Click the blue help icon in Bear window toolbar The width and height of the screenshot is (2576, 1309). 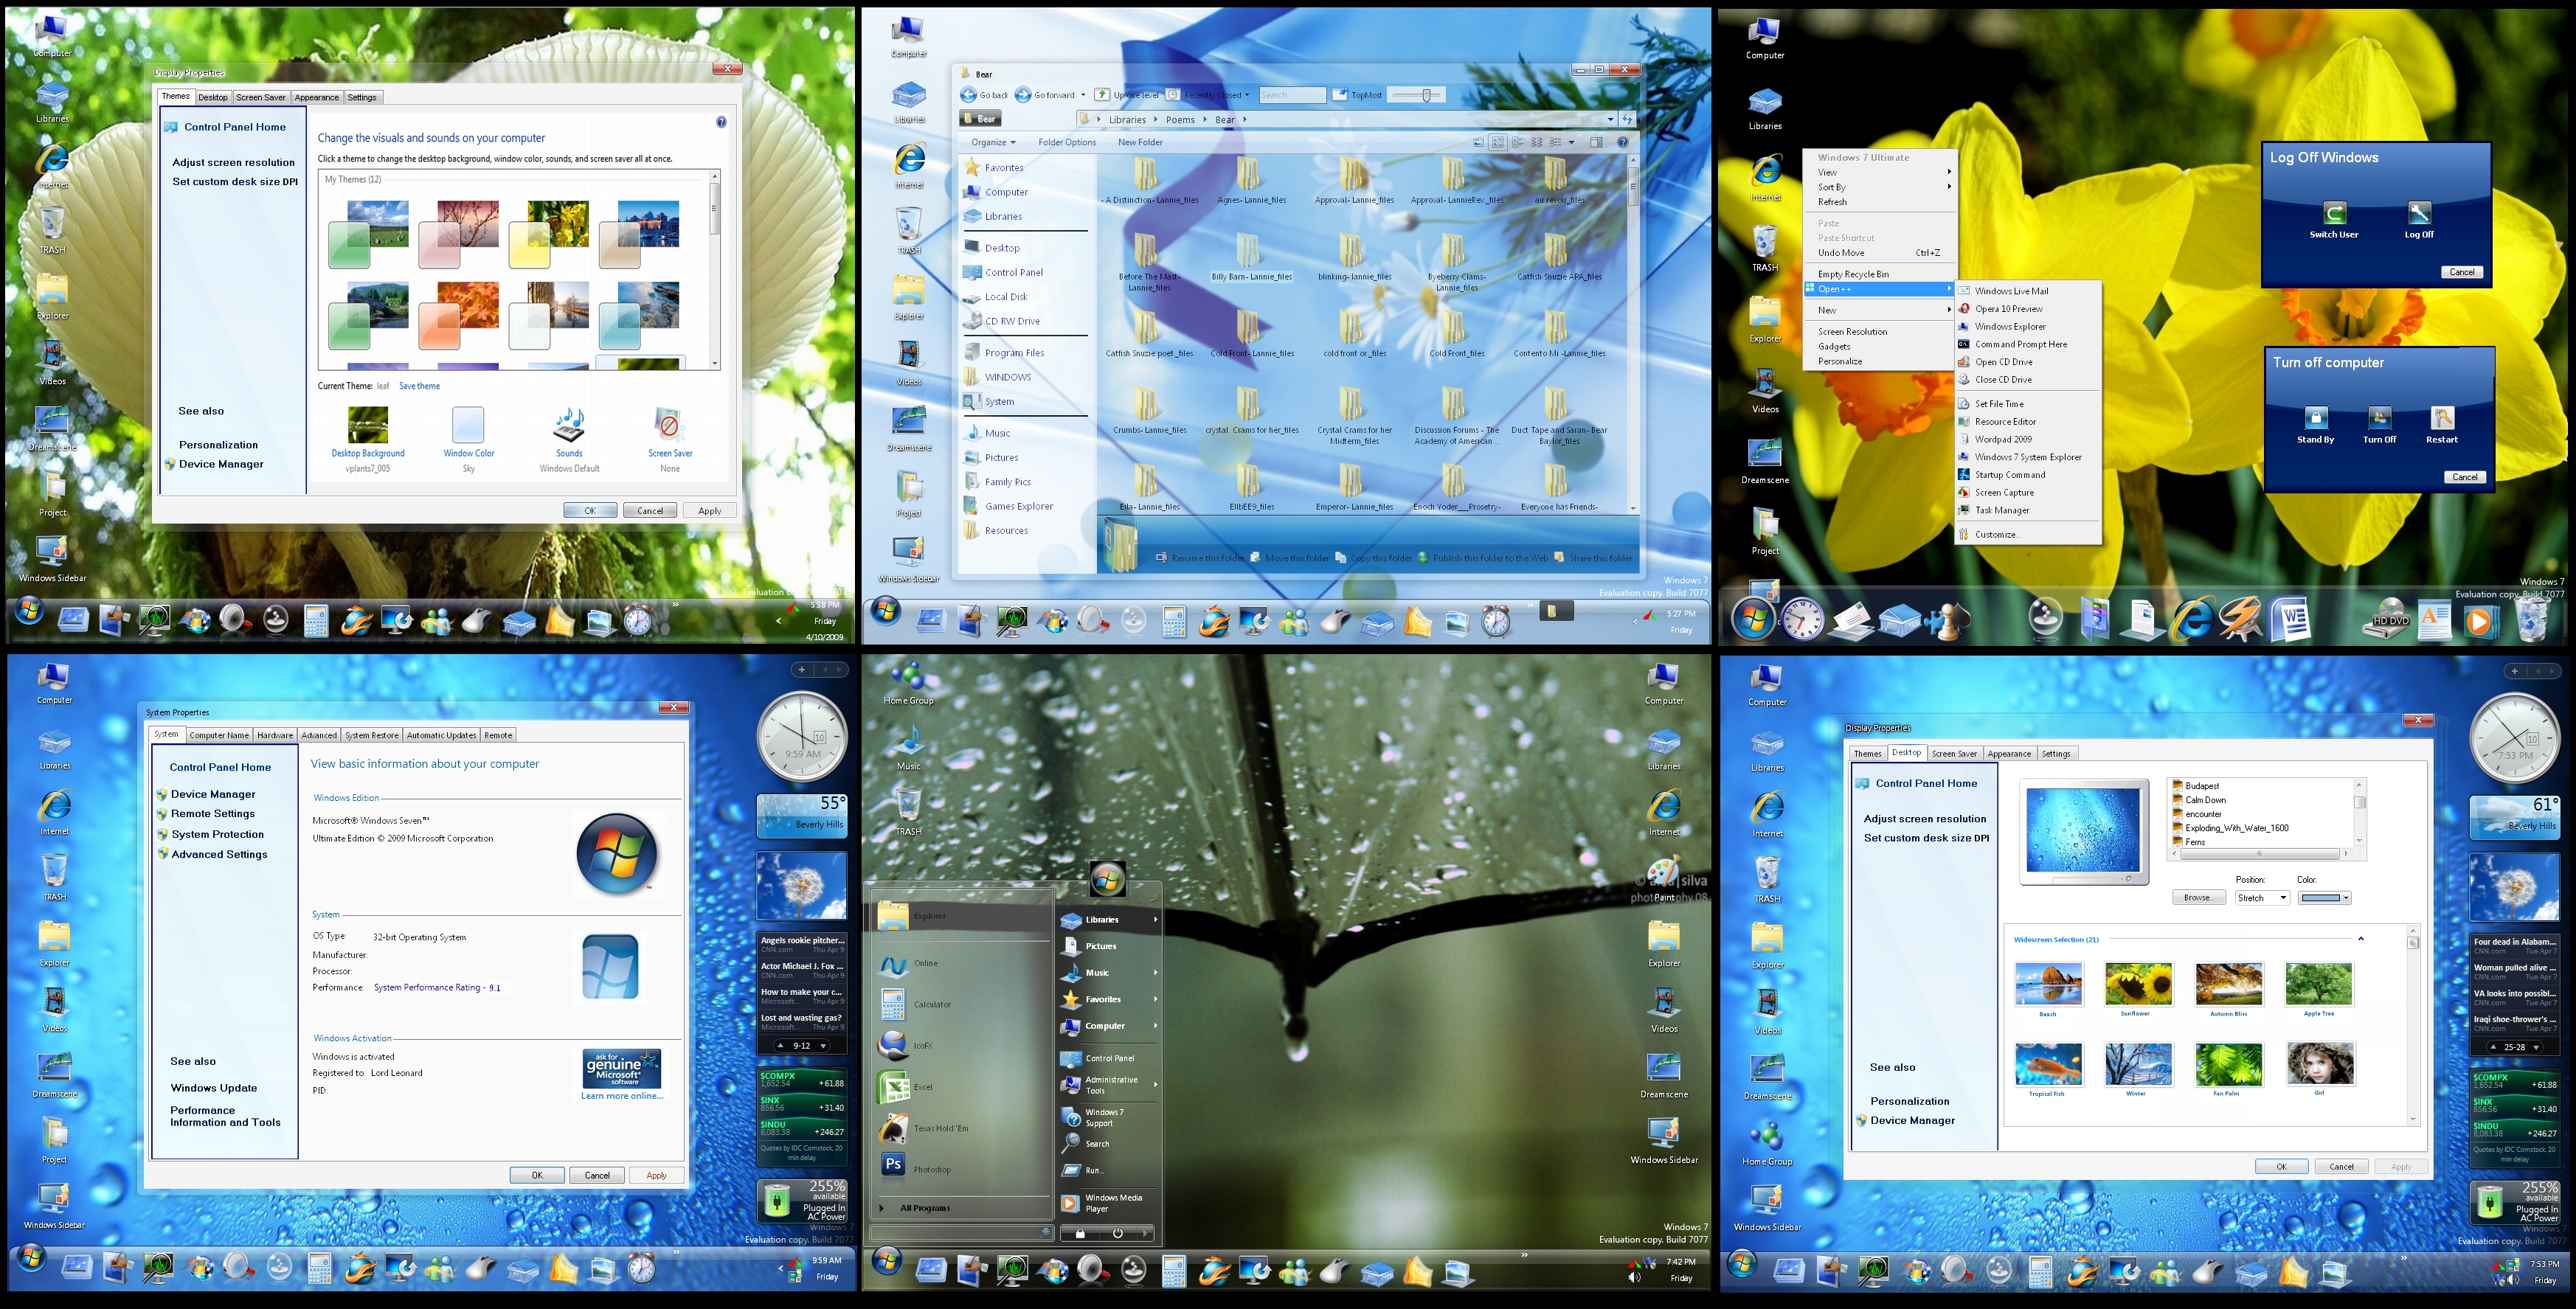click(x=1623, y=142)
